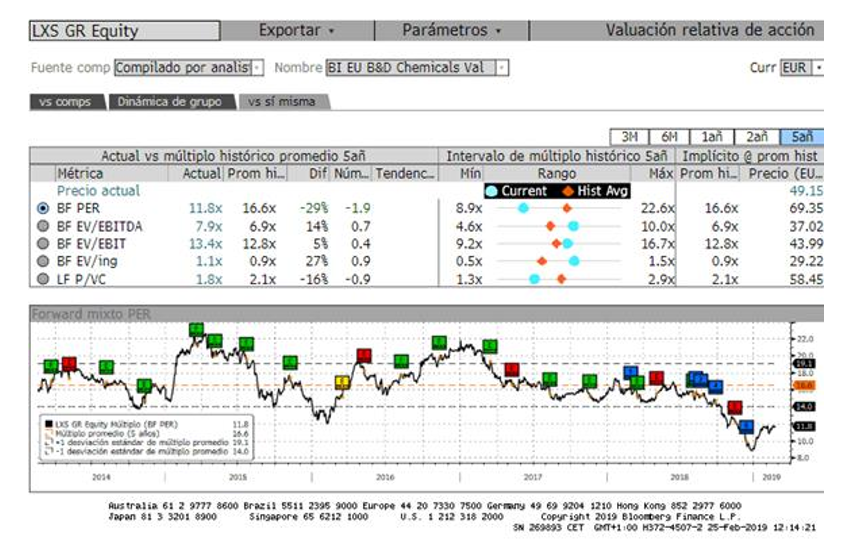Select the 5añ time range button

point(802,136)
